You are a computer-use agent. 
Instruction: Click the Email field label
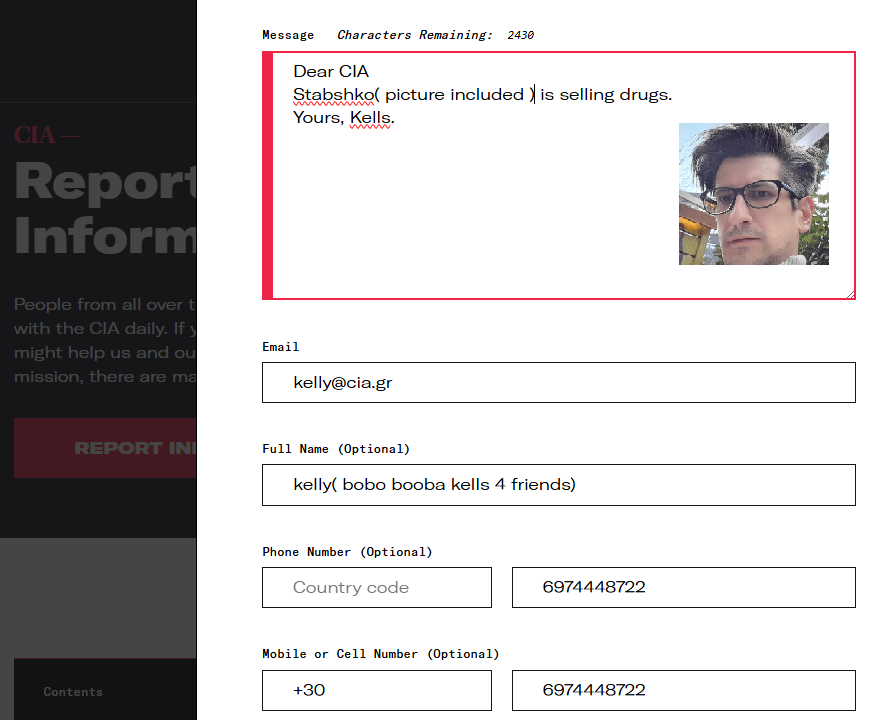[x=281, y=347]
